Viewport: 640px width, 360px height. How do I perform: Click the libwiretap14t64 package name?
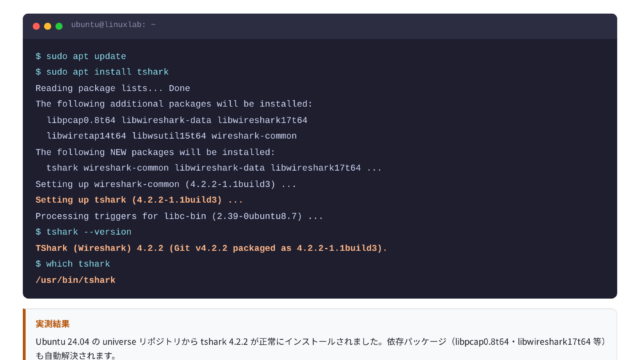86,136
